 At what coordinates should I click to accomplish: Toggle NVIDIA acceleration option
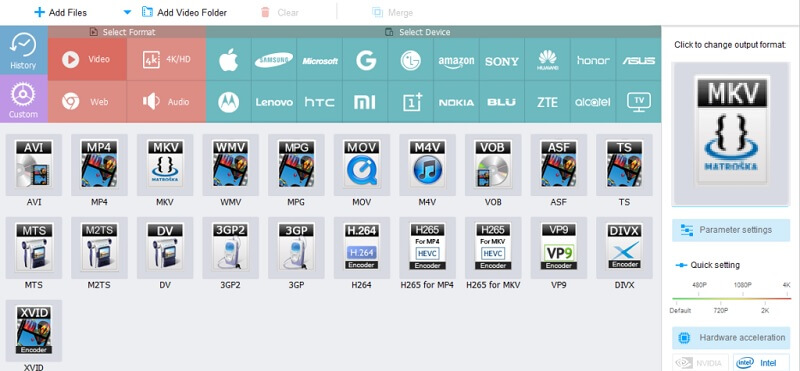coord(700,363)
